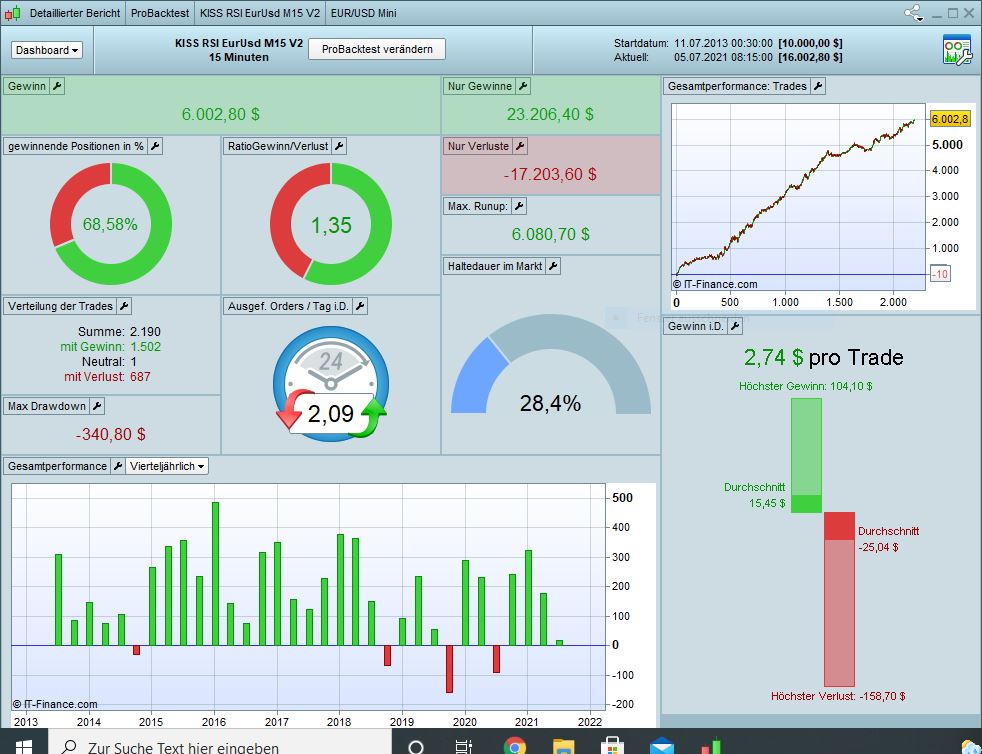Open ProRealTime candlestick icon in taskbar

pos(711,746)
